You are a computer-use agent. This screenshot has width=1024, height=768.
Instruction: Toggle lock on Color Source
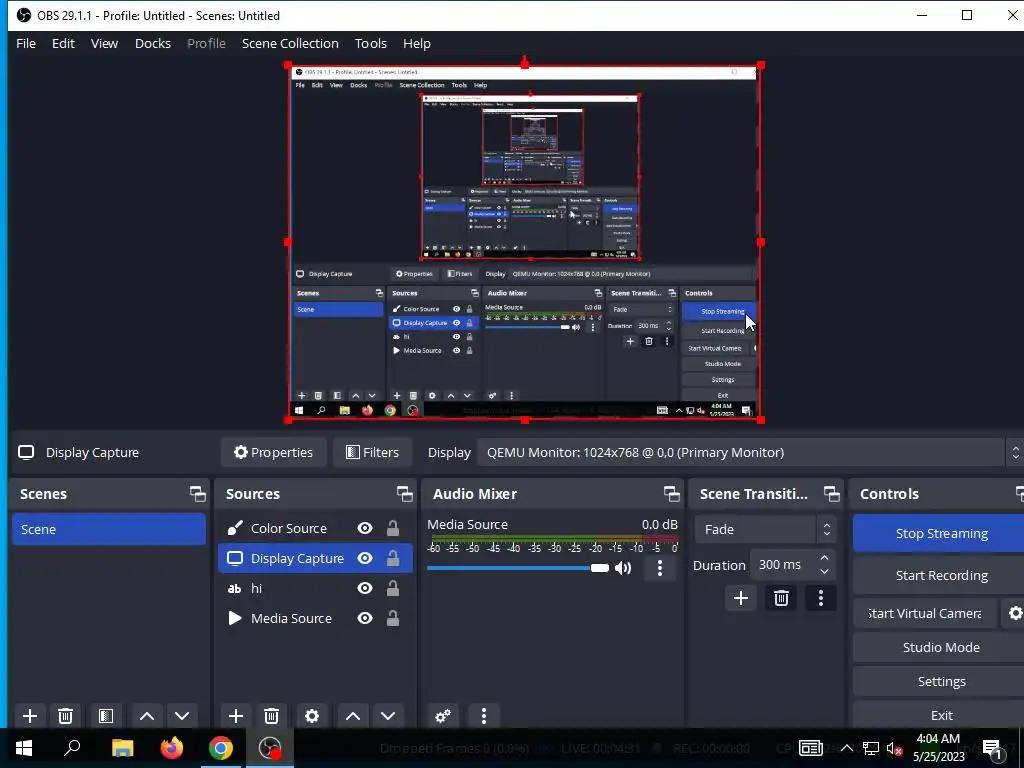(x=392, y=528)
